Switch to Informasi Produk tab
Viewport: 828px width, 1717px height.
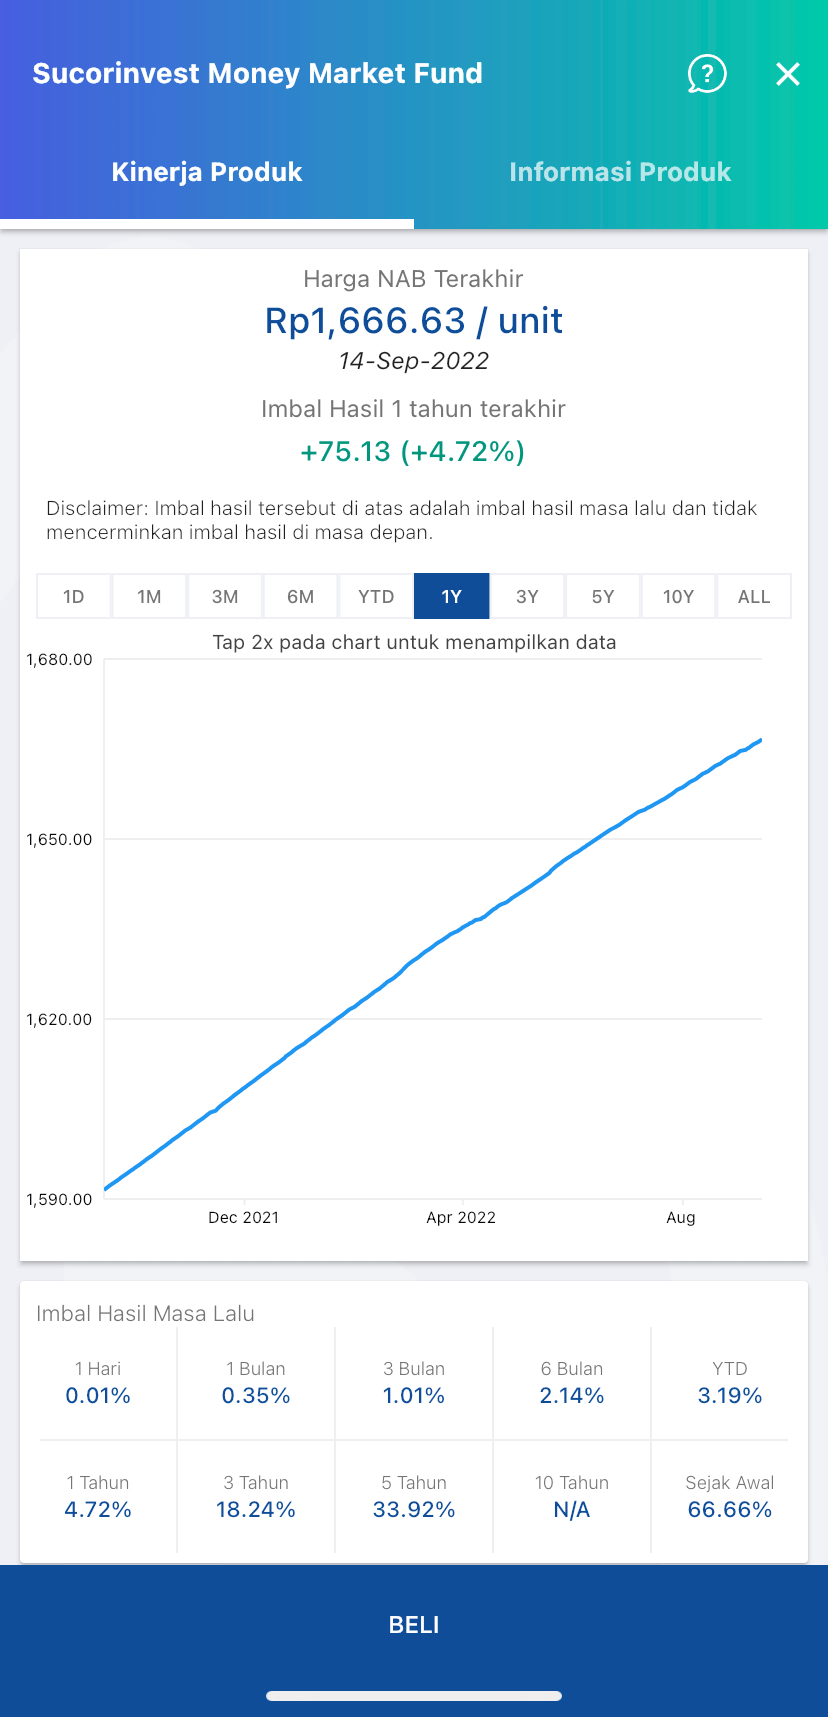pos(620,172)
